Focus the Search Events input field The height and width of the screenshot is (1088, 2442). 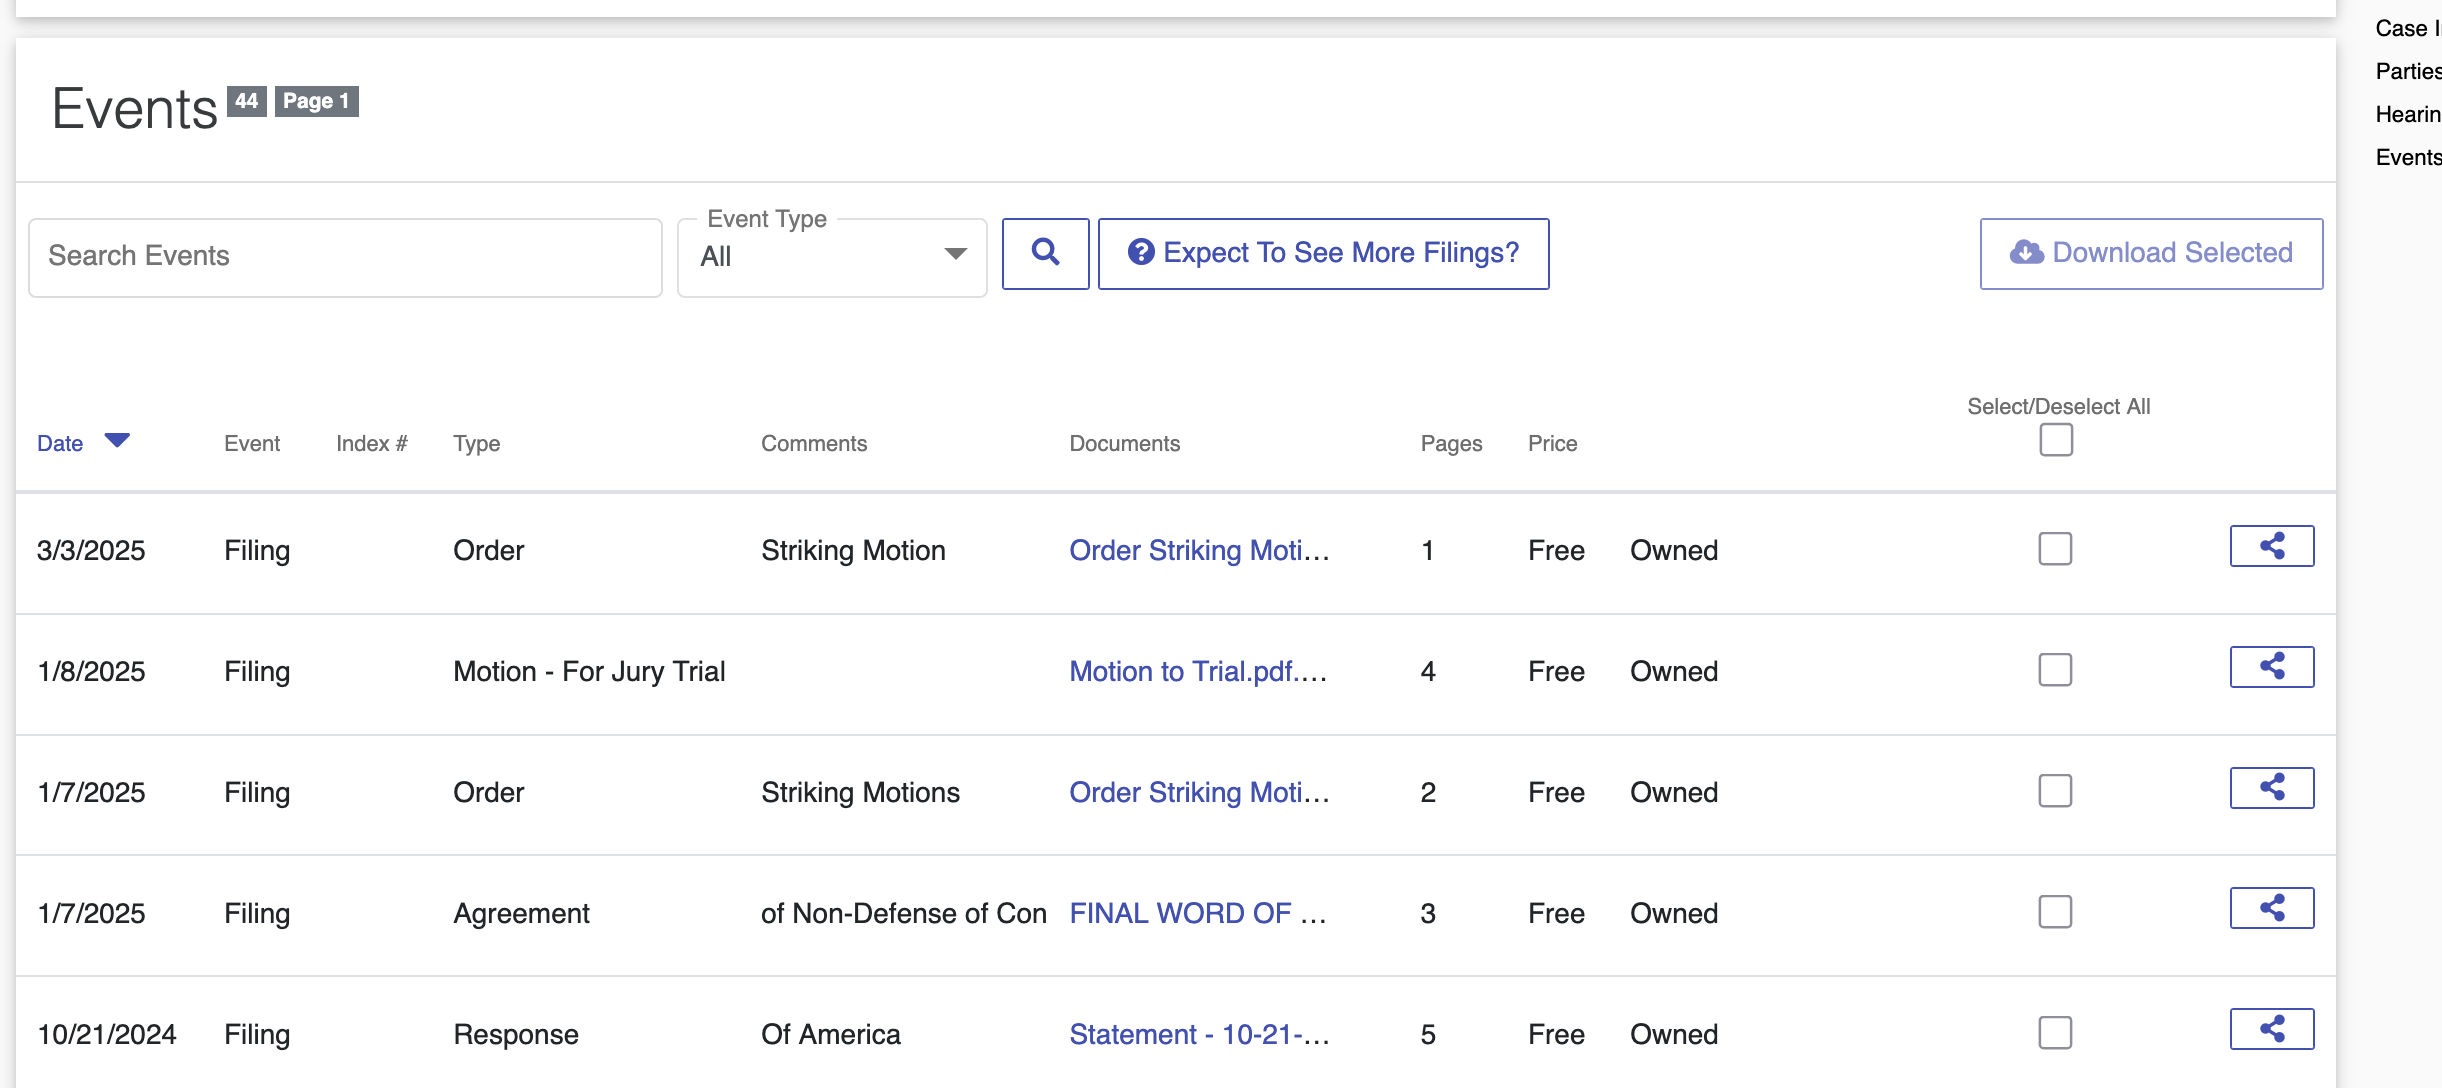(x=345, y=257)
